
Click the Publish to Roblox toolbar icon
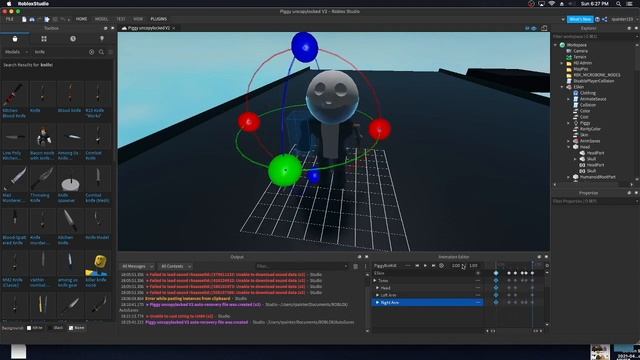click(x=47, y=19)
